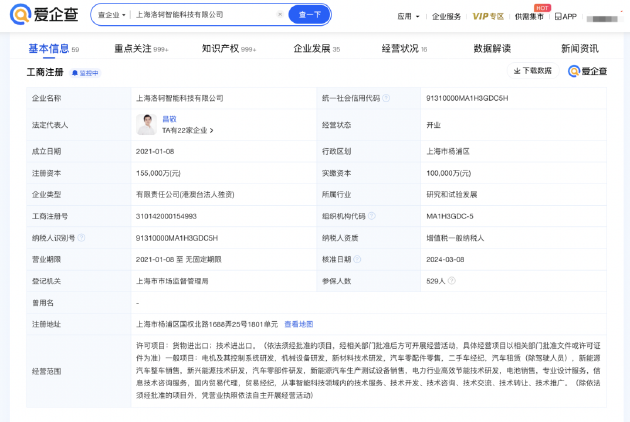Select the founding date 2021-01-08 in the 成立日期 row
Viewport: 630px width, 422px height.
click(155, 152)
